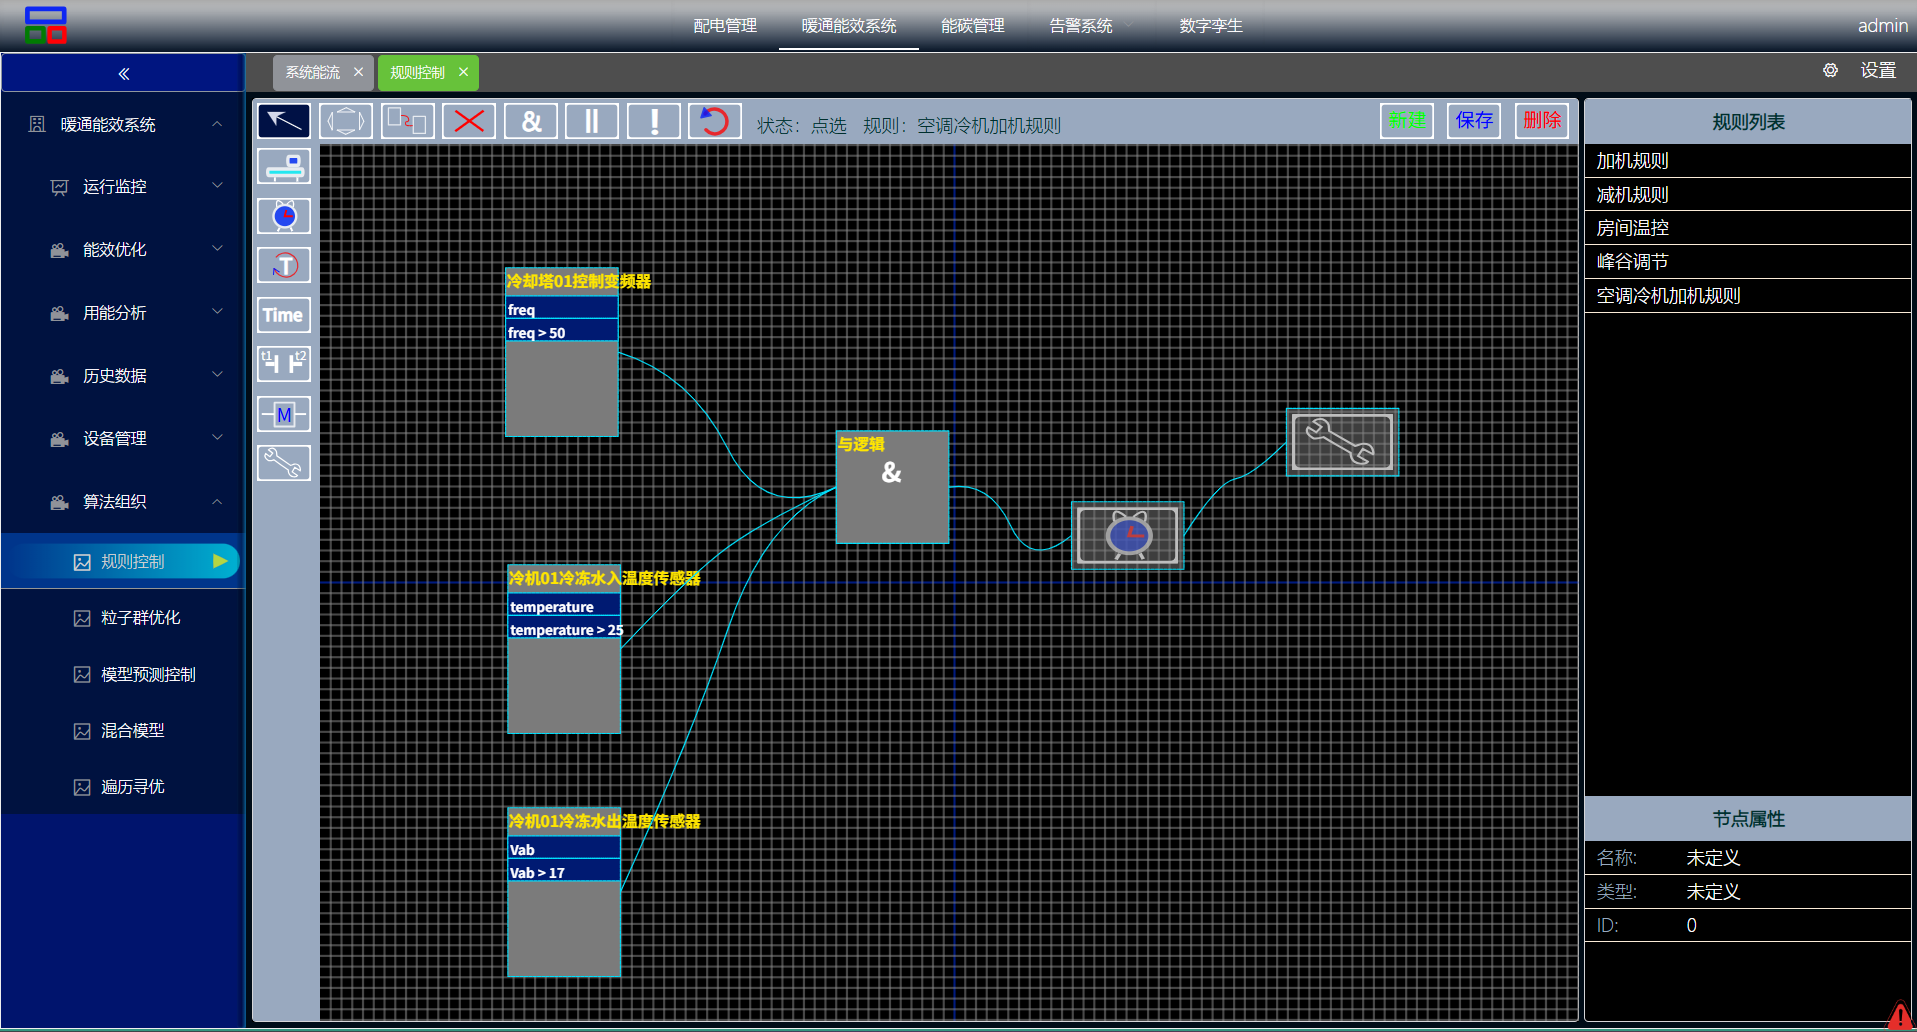Click the red 删除 button

[1541, 121]
